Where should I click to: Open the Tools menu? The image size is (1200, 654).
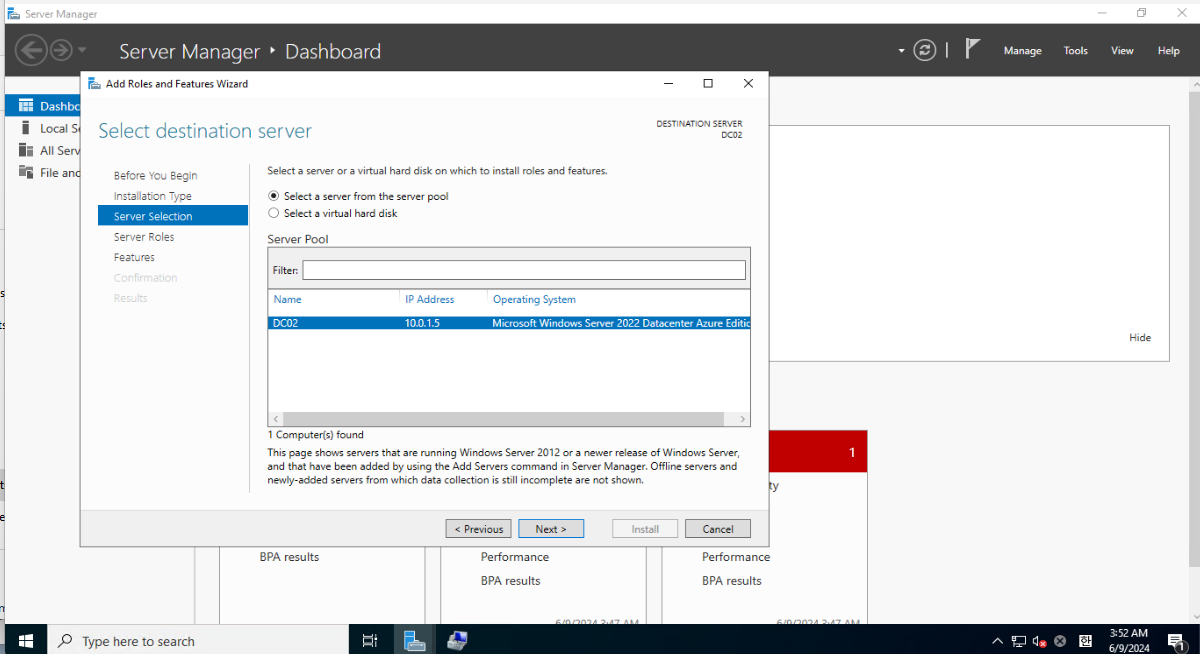point(1075,51)
